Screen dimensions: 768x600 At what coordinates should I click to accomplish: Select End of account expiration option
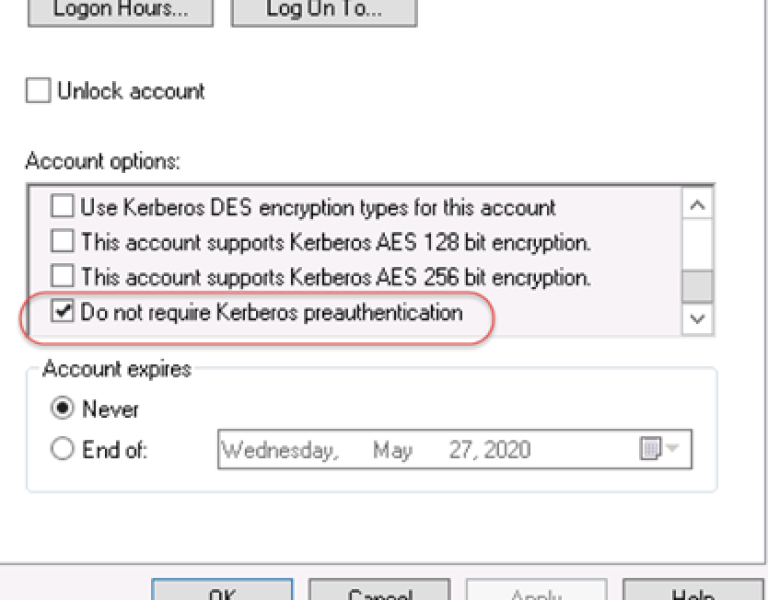(x=63, y=450)
